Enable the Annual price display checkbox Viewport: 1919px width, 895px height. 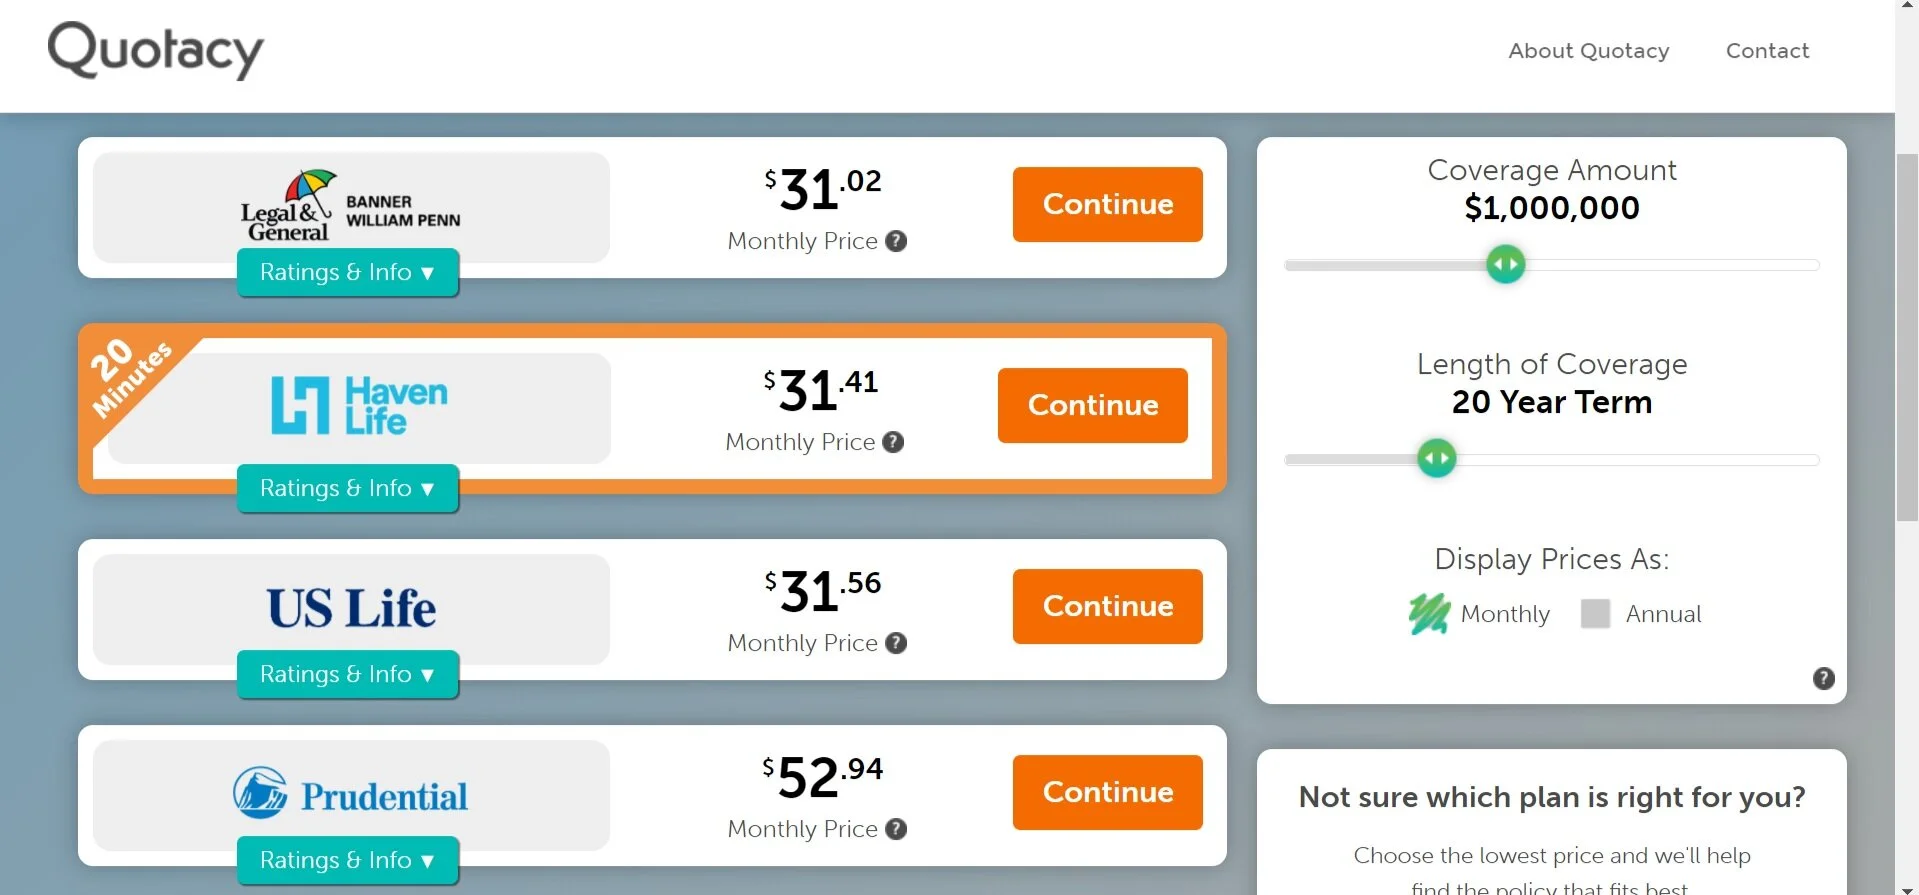point(1595,614)
